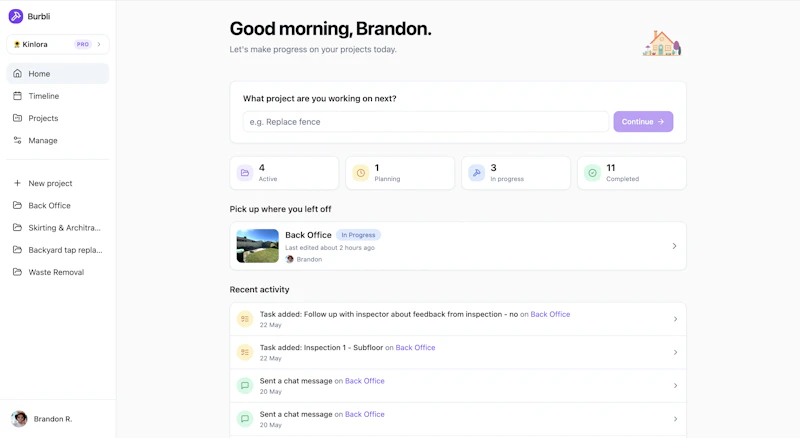Screen dimensions: 800x438
Task: Click the chat icon of first chat message
Action: point(245,385)
